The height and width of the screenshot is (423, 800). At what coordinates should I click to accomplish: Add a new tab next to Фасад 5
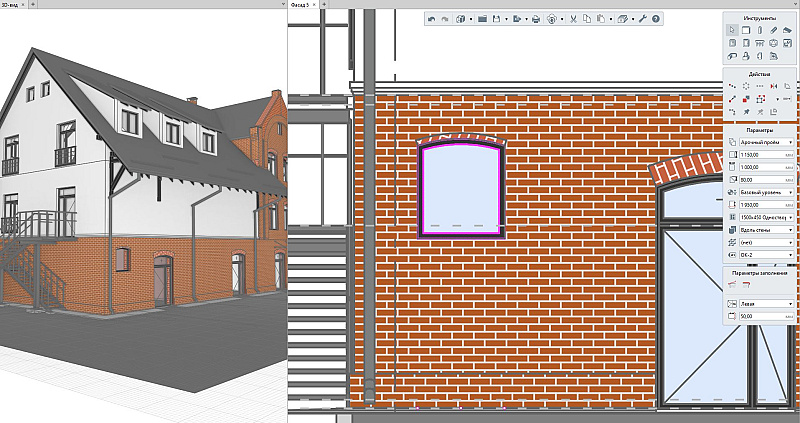pyautogui.click(x=323, y=5)
